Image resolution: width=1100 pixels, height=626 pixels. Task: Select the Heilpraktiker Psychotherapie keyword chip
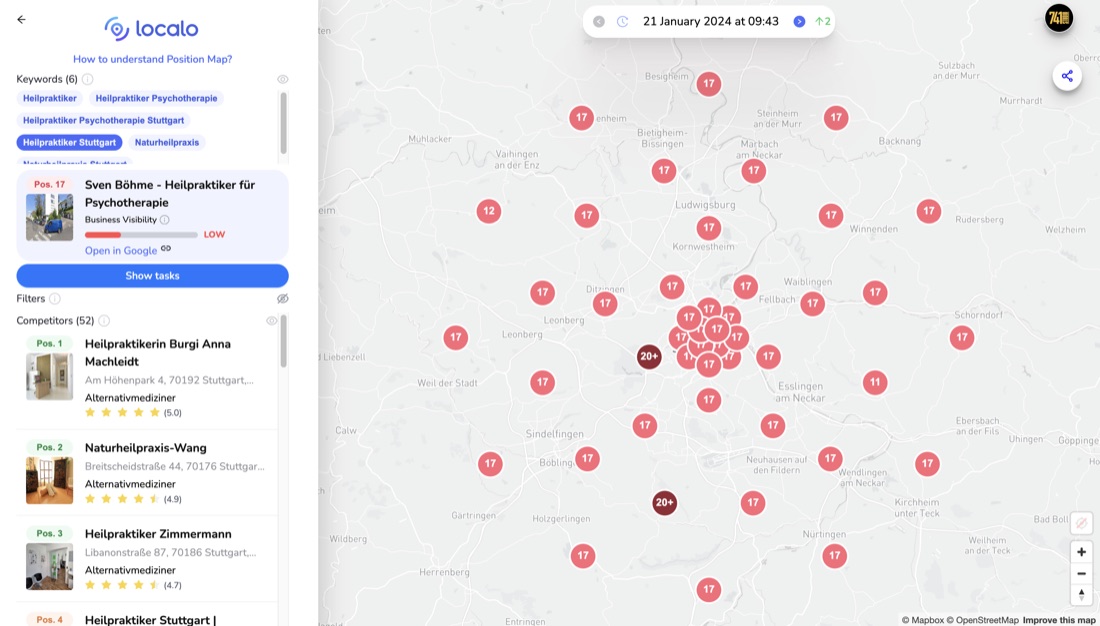click(156, 98)
